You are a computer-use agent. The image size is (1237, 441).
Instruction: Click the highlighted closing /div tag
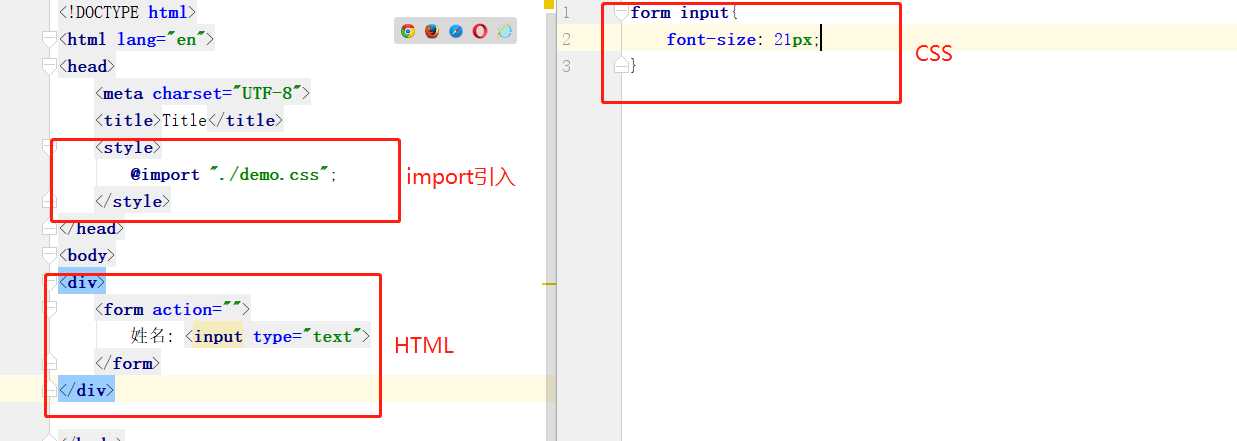(87, 391)
